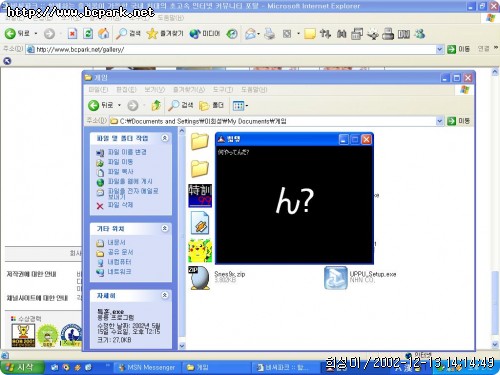Minimize the small black 힘탱 window

pyautogui.click(x=343, y=139)
